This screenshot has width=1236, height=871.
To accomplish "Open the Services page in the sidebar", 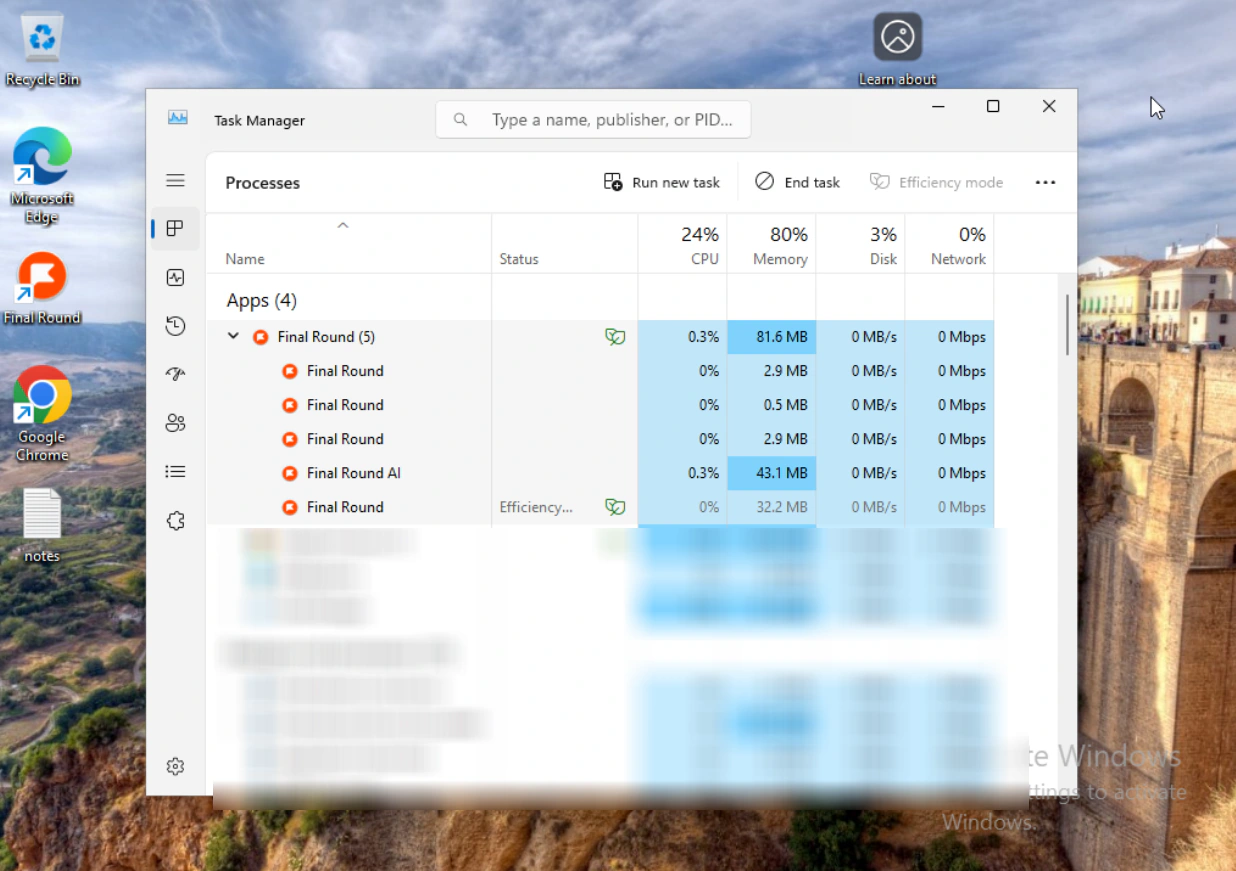I will 175,520.
